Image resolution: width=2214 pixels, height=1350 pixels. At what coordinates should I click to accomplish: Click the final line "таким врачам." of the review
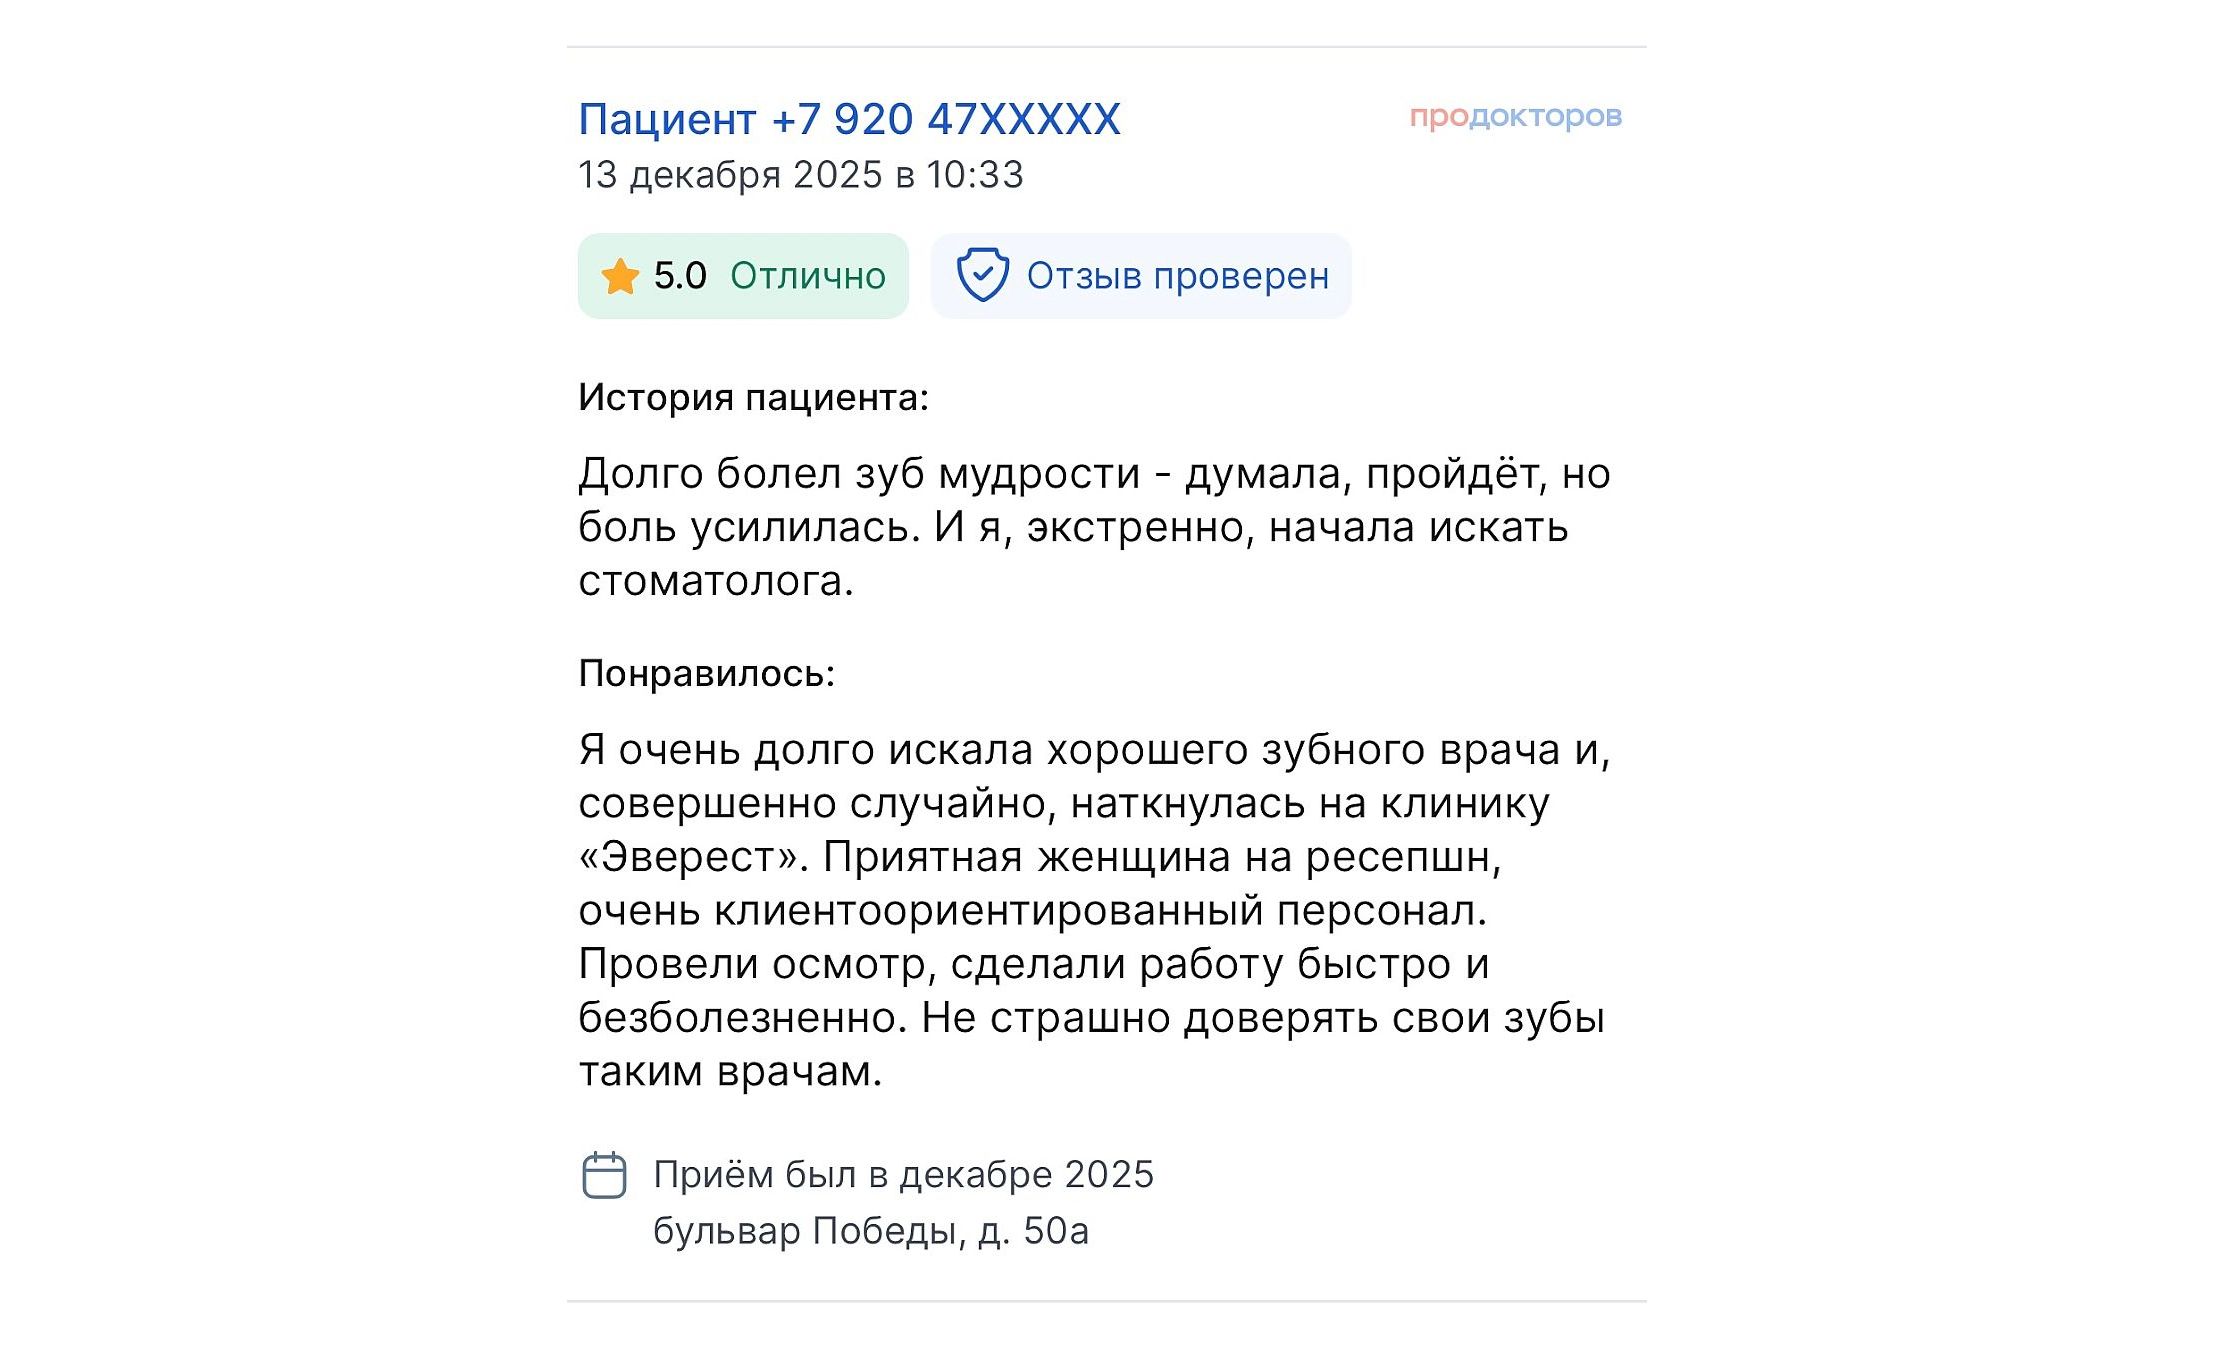730,1072
